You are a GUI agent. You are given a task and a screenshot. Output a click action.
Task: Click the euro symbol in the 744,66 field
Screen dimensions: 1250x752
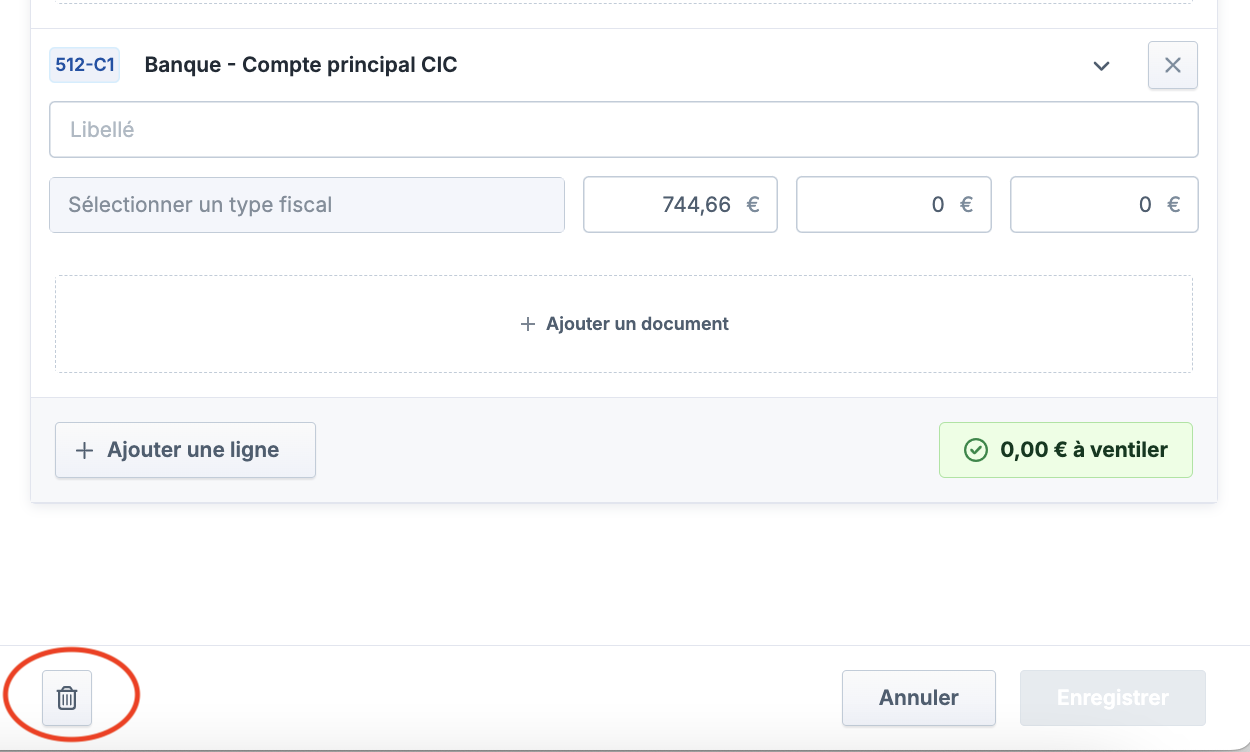753,205
